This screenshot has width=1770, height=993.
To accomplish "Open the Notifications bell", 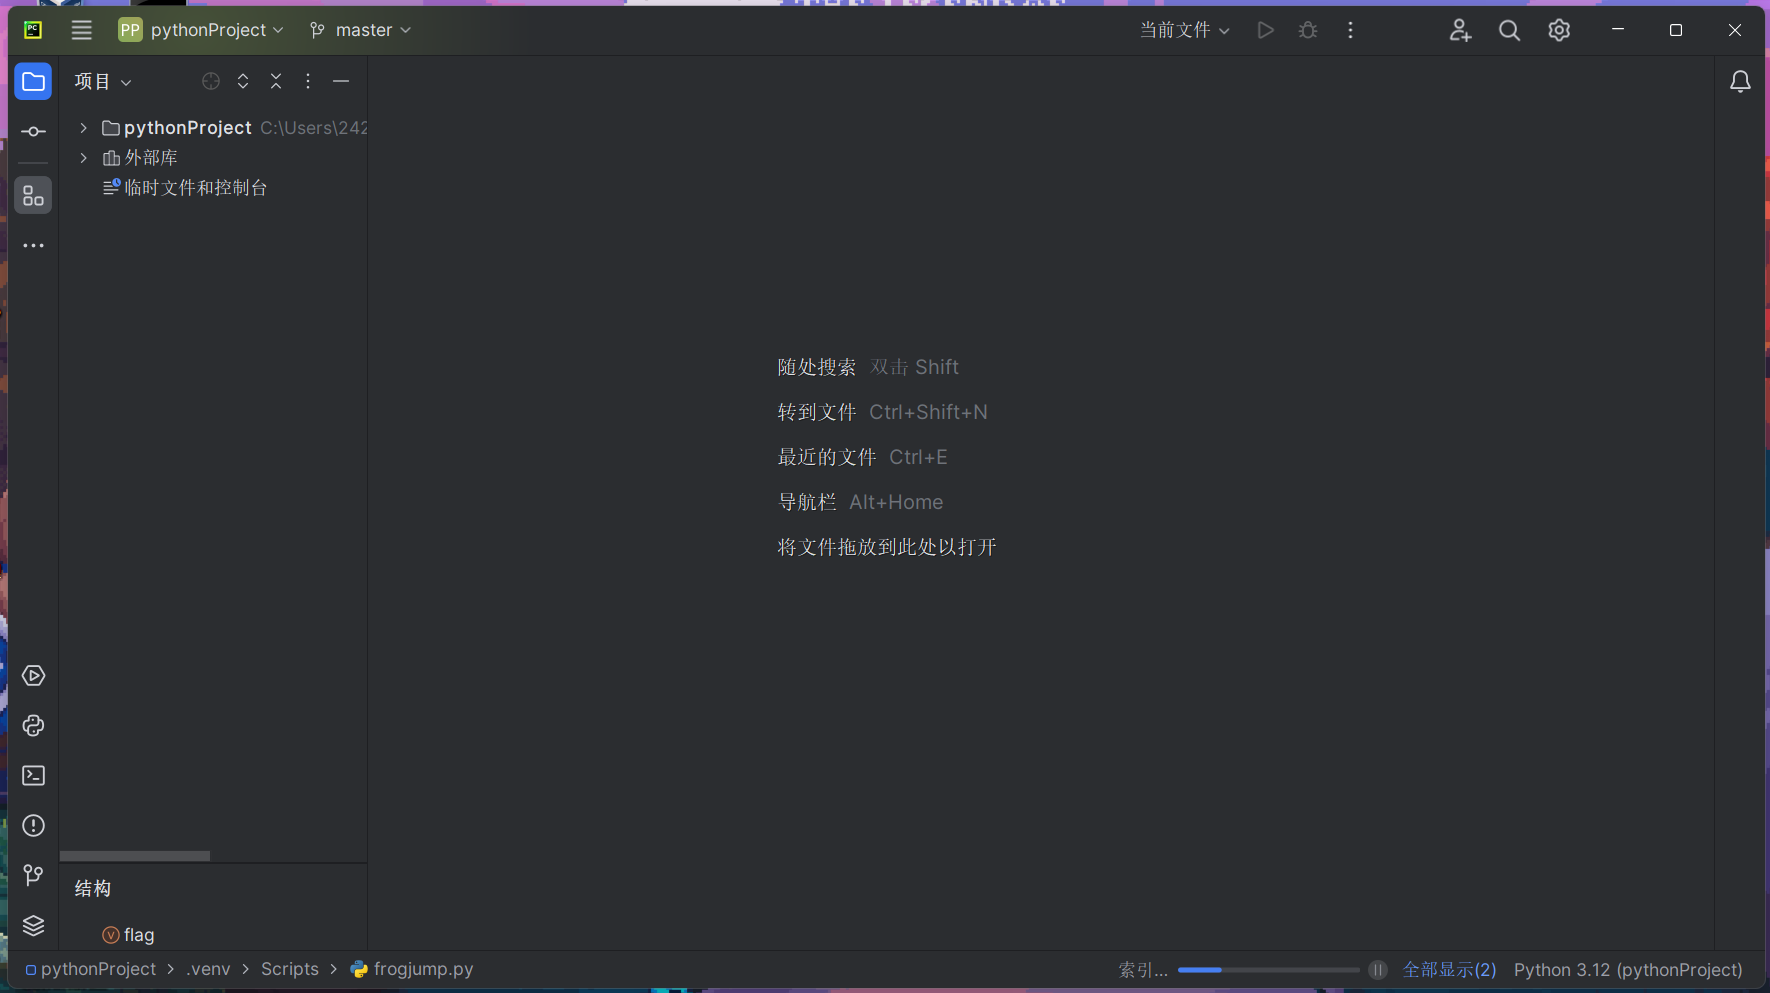I will [1740, 82].
